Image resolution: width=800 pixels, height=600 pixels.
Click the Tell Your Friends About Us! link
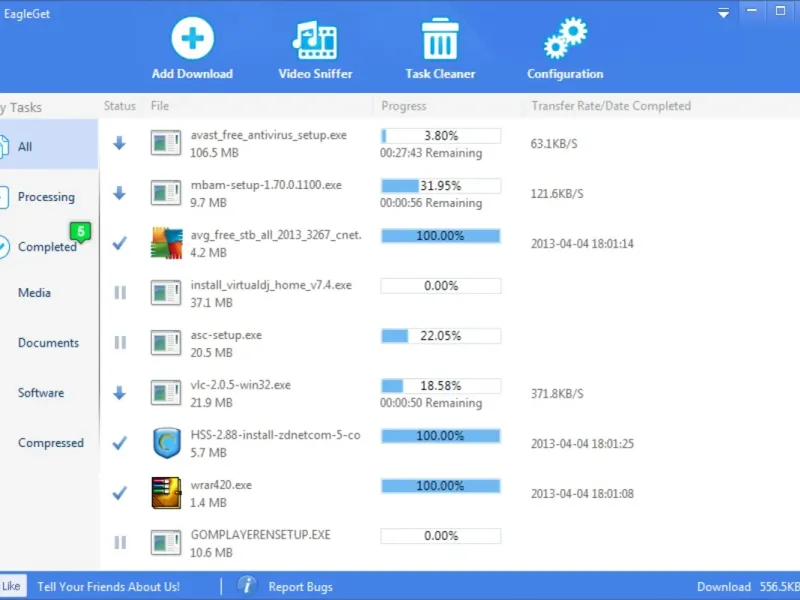[x=108, y=587]
